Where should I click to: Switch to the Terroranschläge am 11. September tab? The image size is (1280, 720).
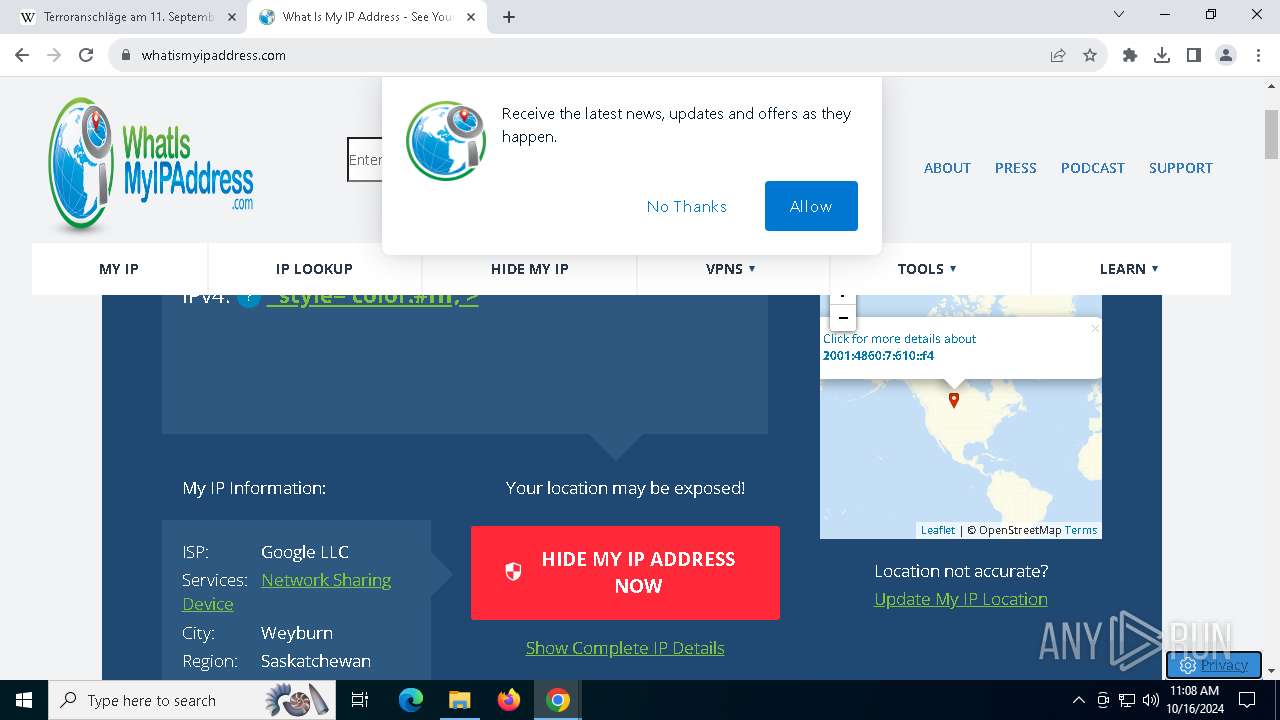tap(129, 17)
